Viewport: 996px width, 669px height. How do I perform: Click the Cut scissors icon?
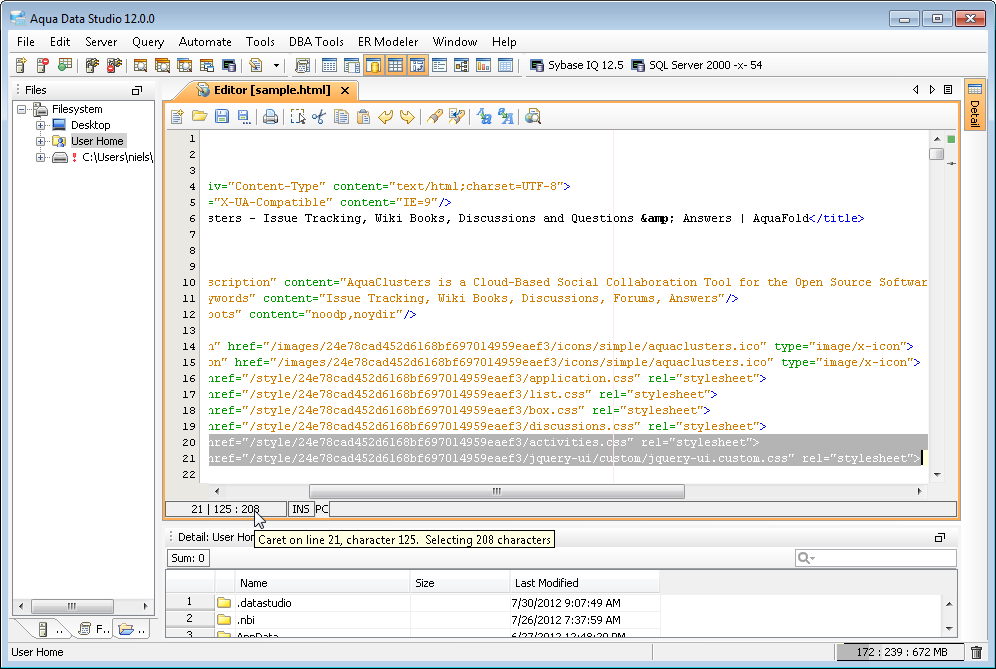point(319,117)
